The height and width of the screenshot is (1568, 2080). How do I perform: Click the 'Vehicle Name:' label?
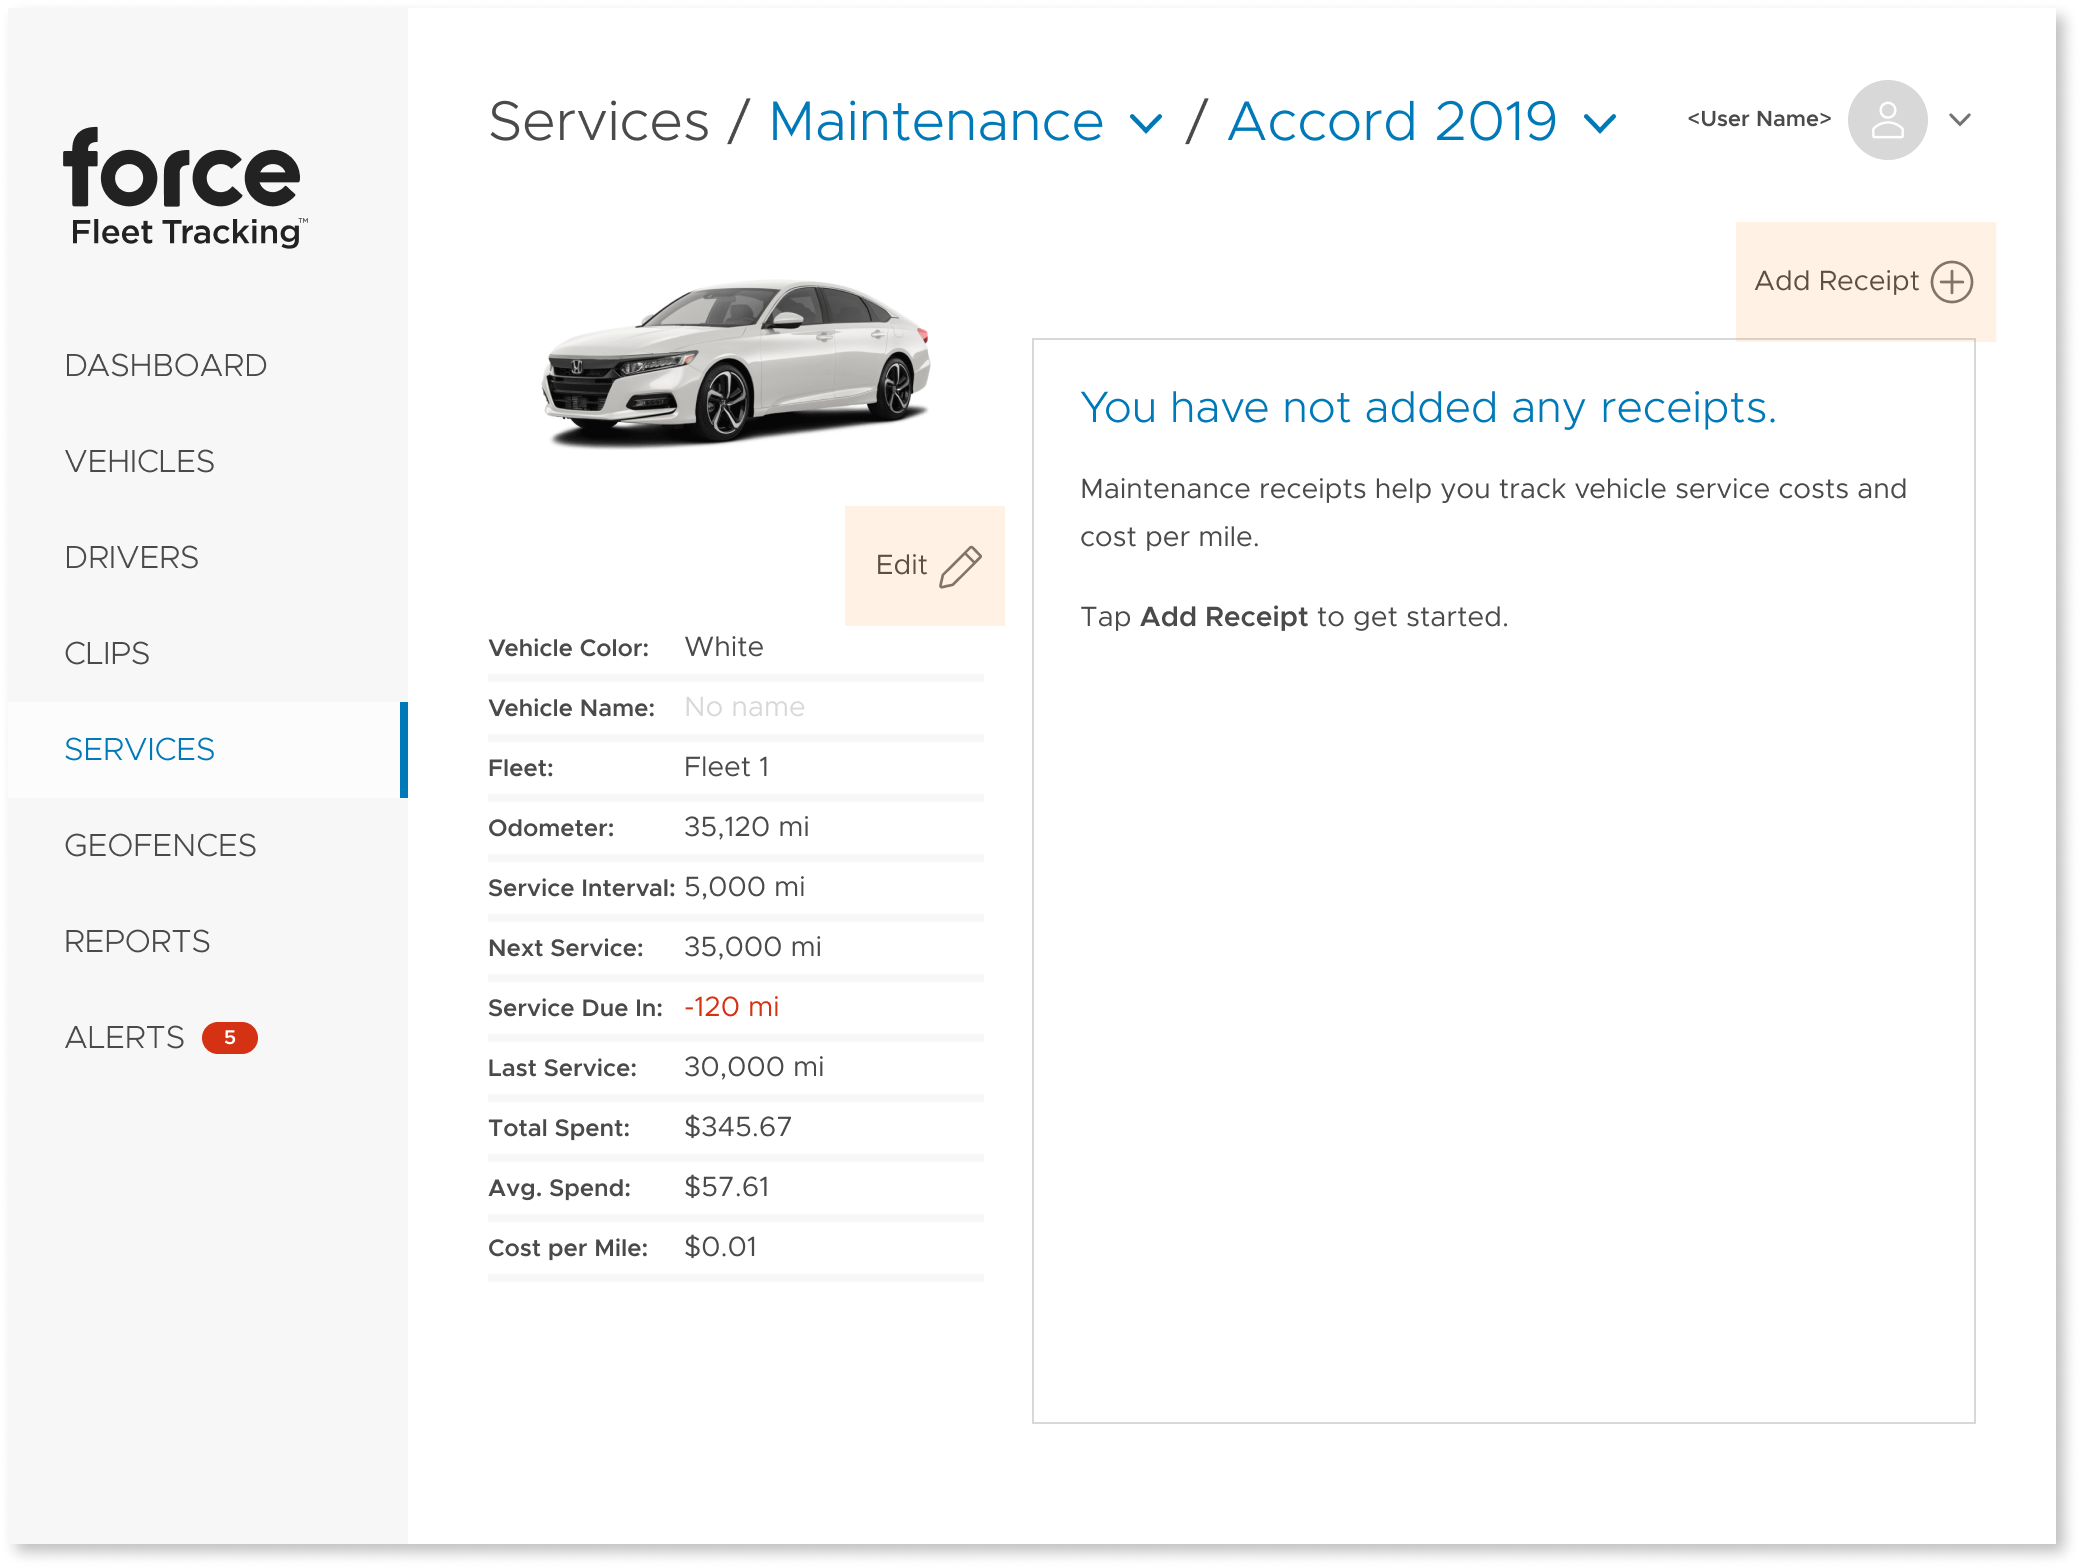[571, 708]
